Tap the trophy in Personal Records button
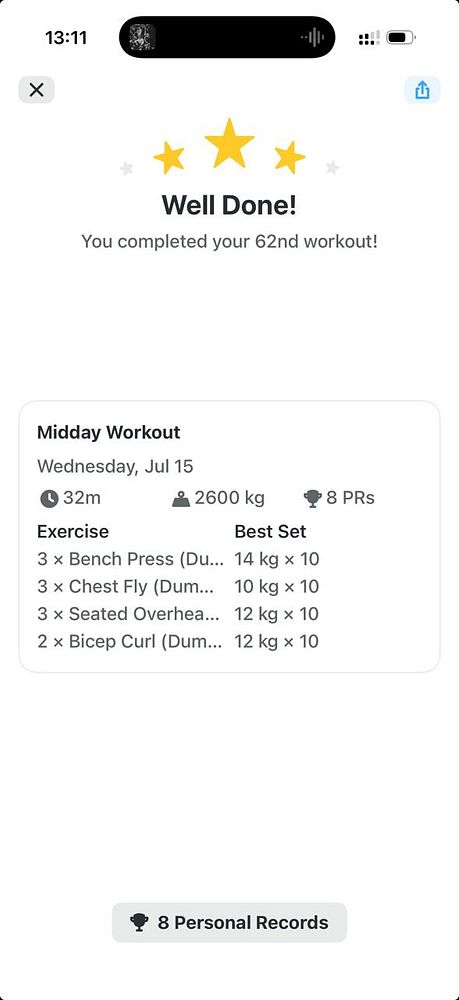 (x=139, y=922)
